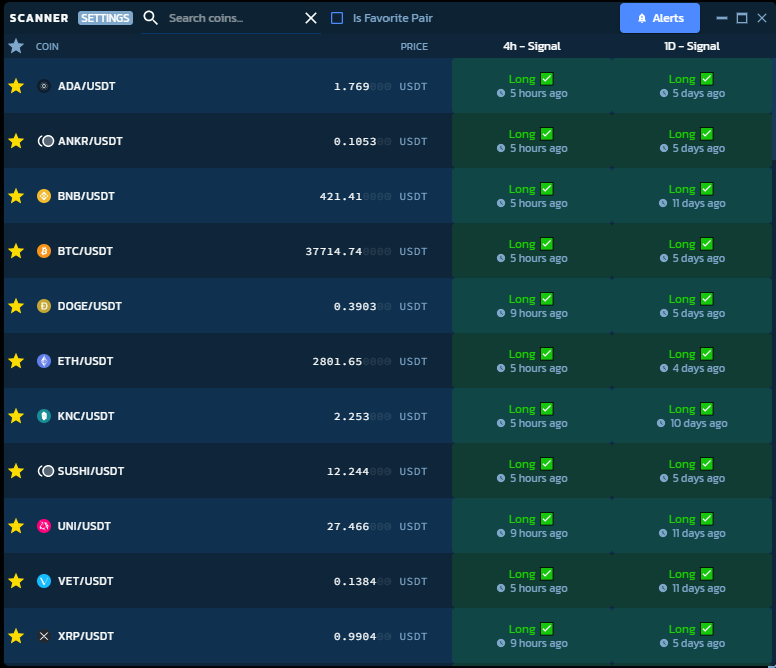
Task: Click the KNC coin logo
Action: [44, 416]
